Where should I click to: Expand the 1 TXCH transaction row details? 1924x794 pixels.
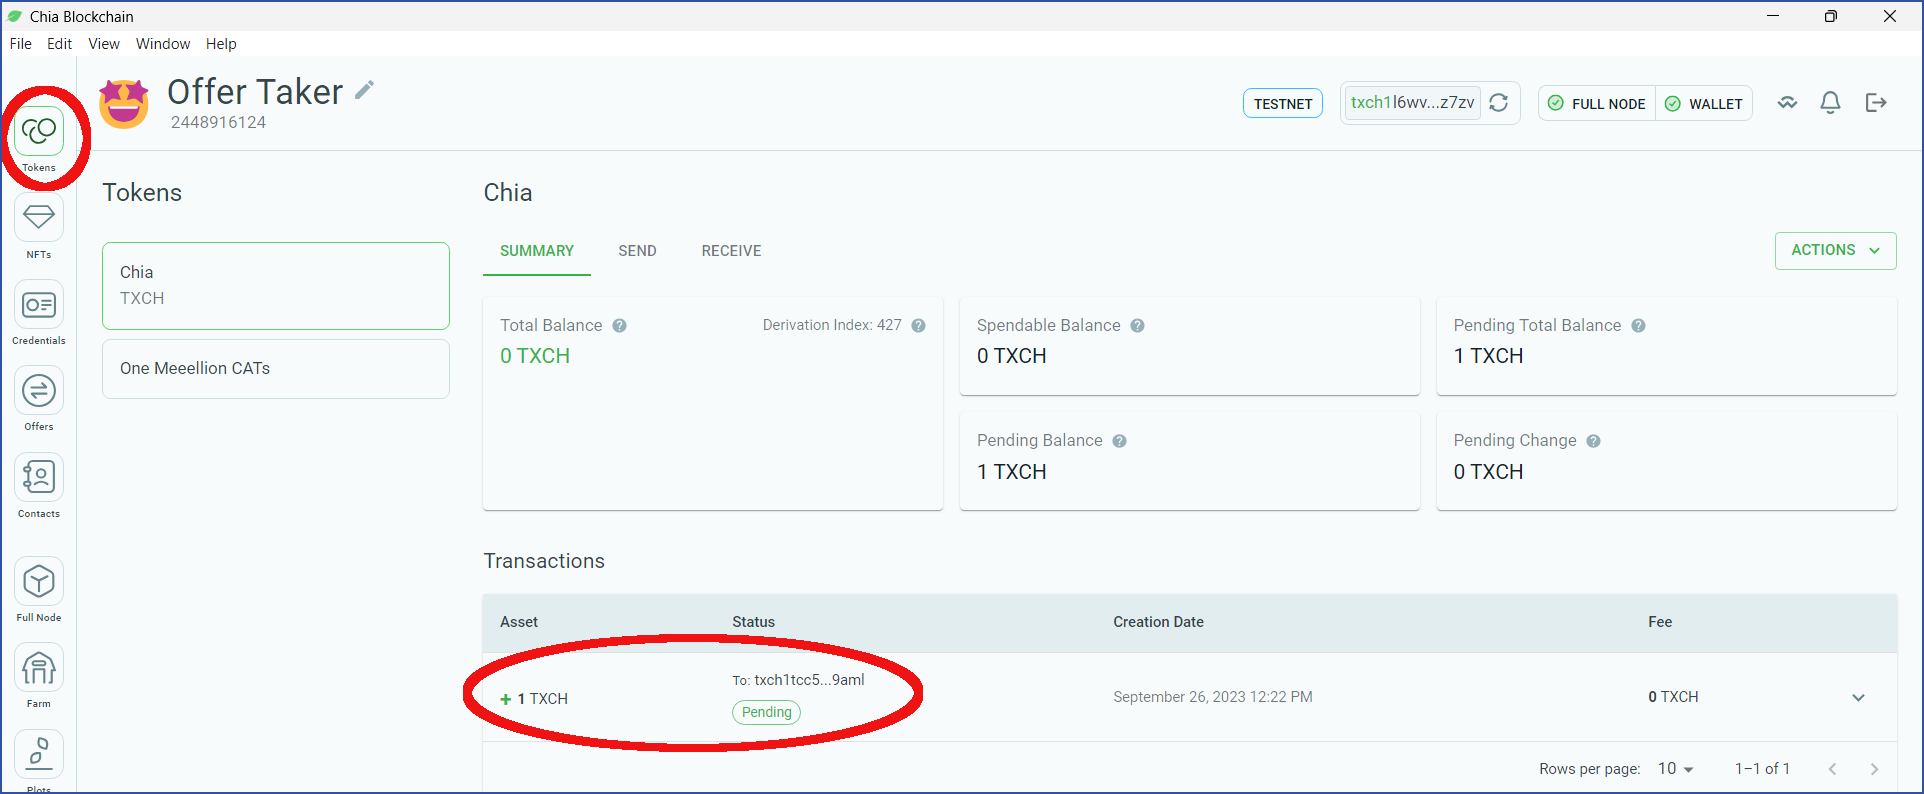pos(1858,698)
